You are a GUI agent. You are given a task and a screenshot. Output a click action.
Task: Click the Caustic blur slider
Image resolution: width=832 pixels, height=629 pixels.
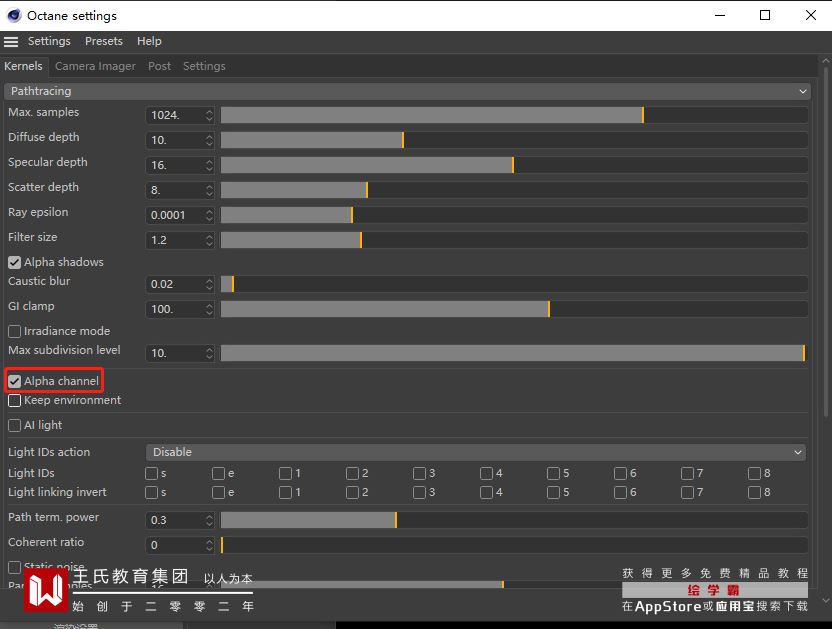coord(514,284)
